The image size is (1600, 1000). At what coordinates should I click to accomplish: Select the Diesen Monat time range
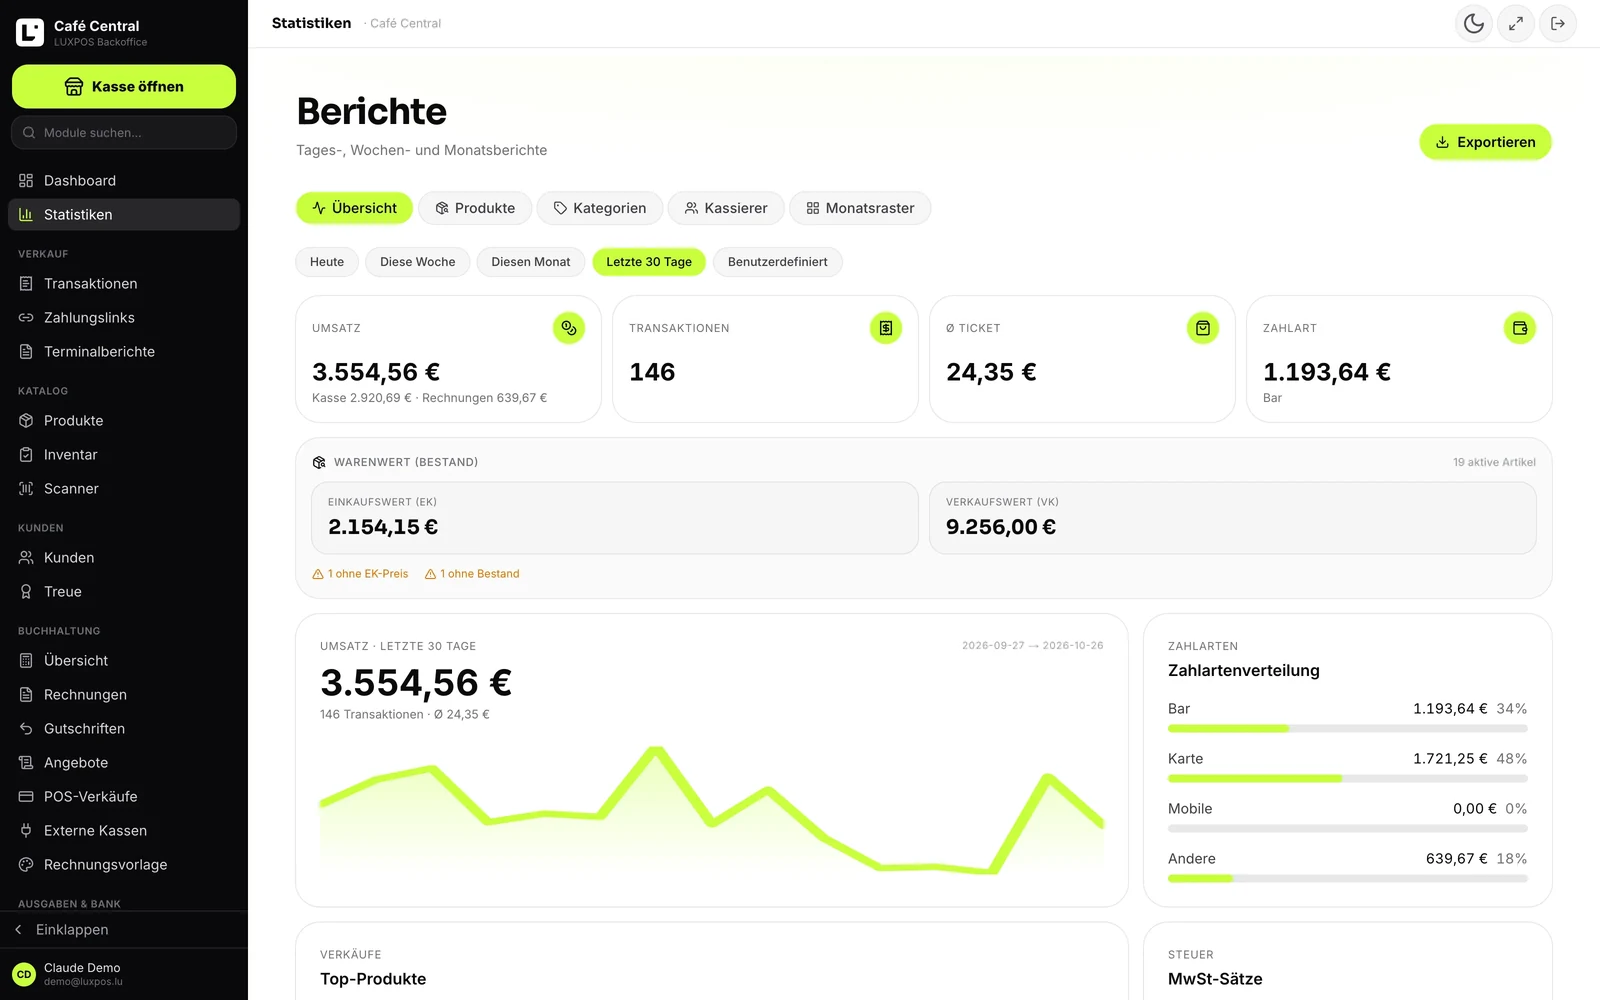(531, 262)
